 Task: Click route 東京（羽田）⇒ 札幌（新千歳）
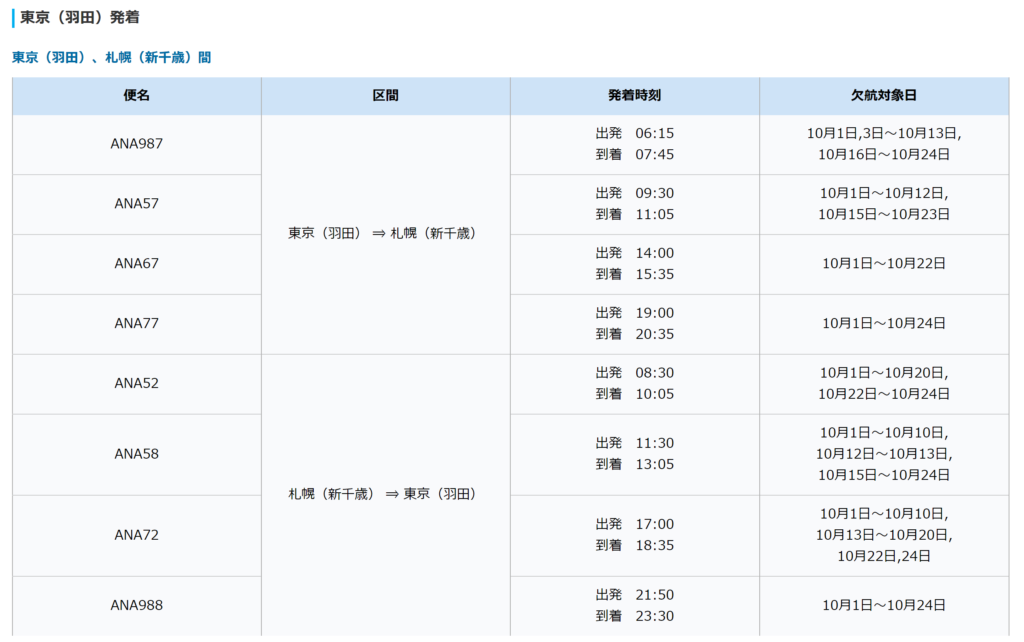pos(382,234)
